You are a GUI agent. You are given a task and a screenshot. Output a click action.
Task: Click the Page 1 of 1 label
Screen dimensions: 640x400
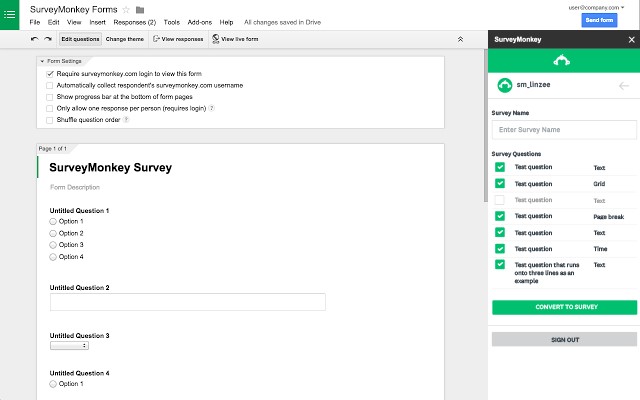pyautogui.click(x=53, y=149)
